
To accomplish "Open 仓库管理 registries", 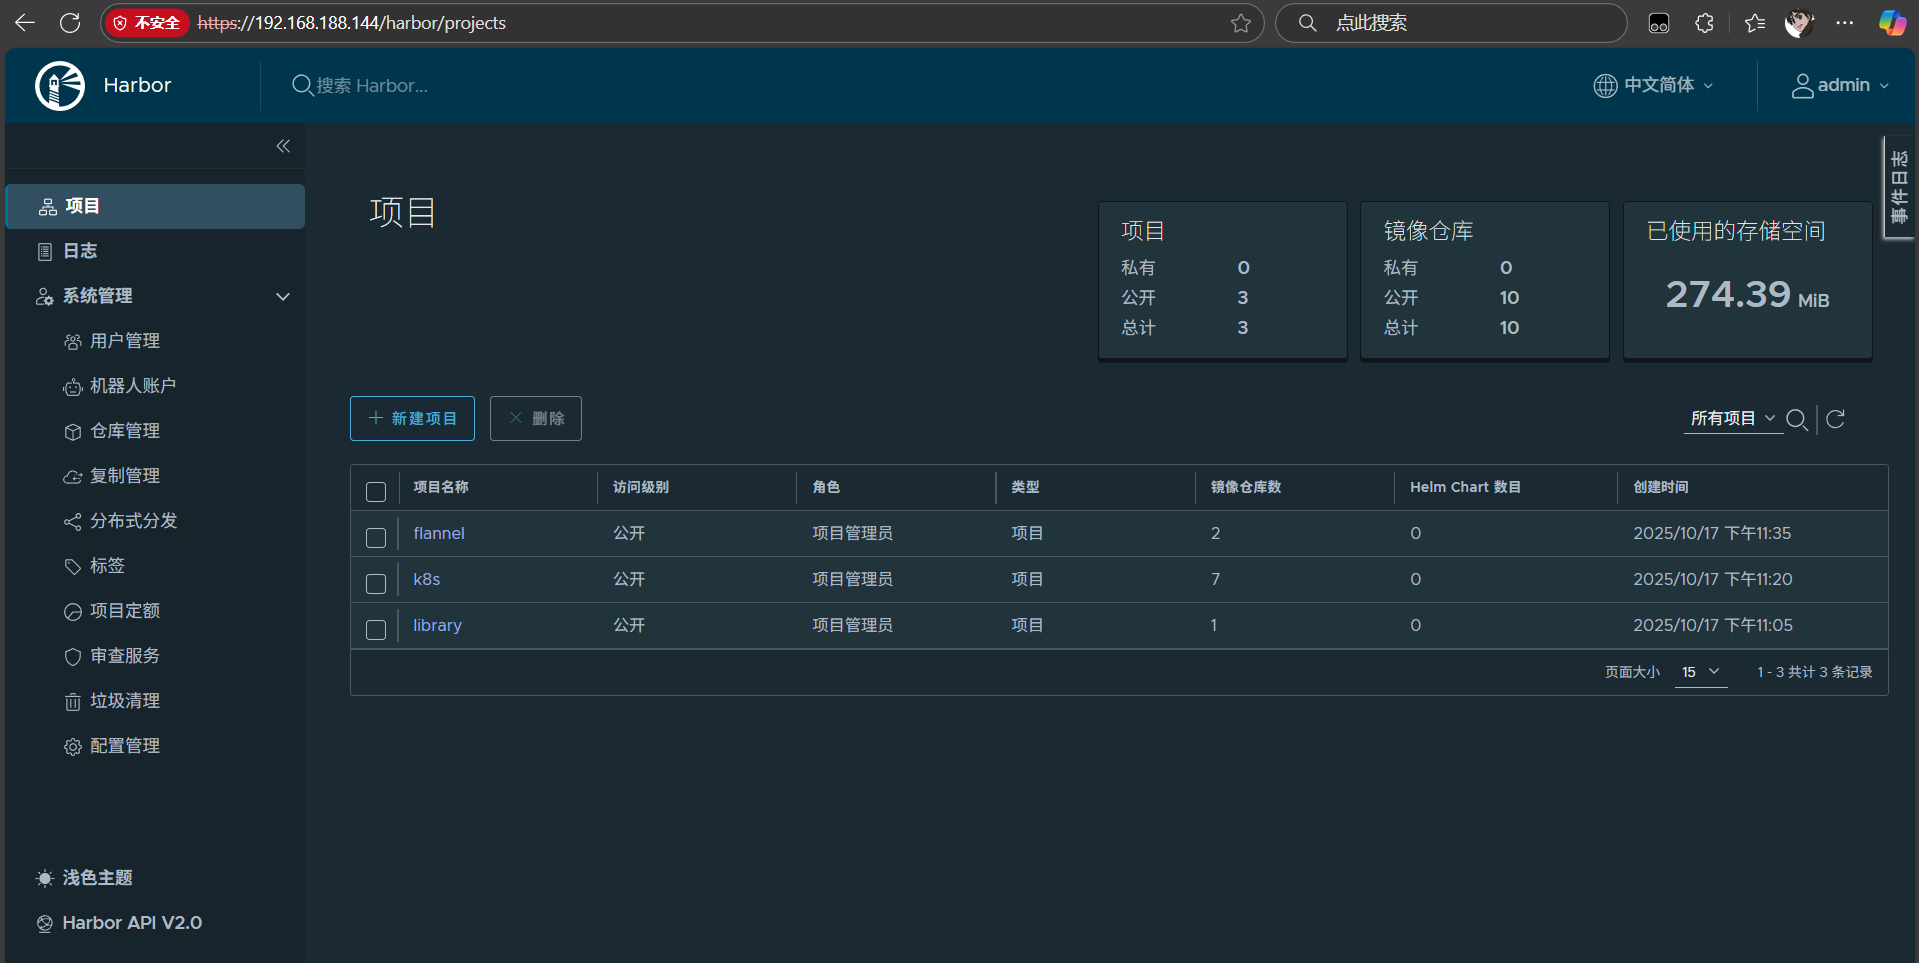I will click(x=125, y=431).
